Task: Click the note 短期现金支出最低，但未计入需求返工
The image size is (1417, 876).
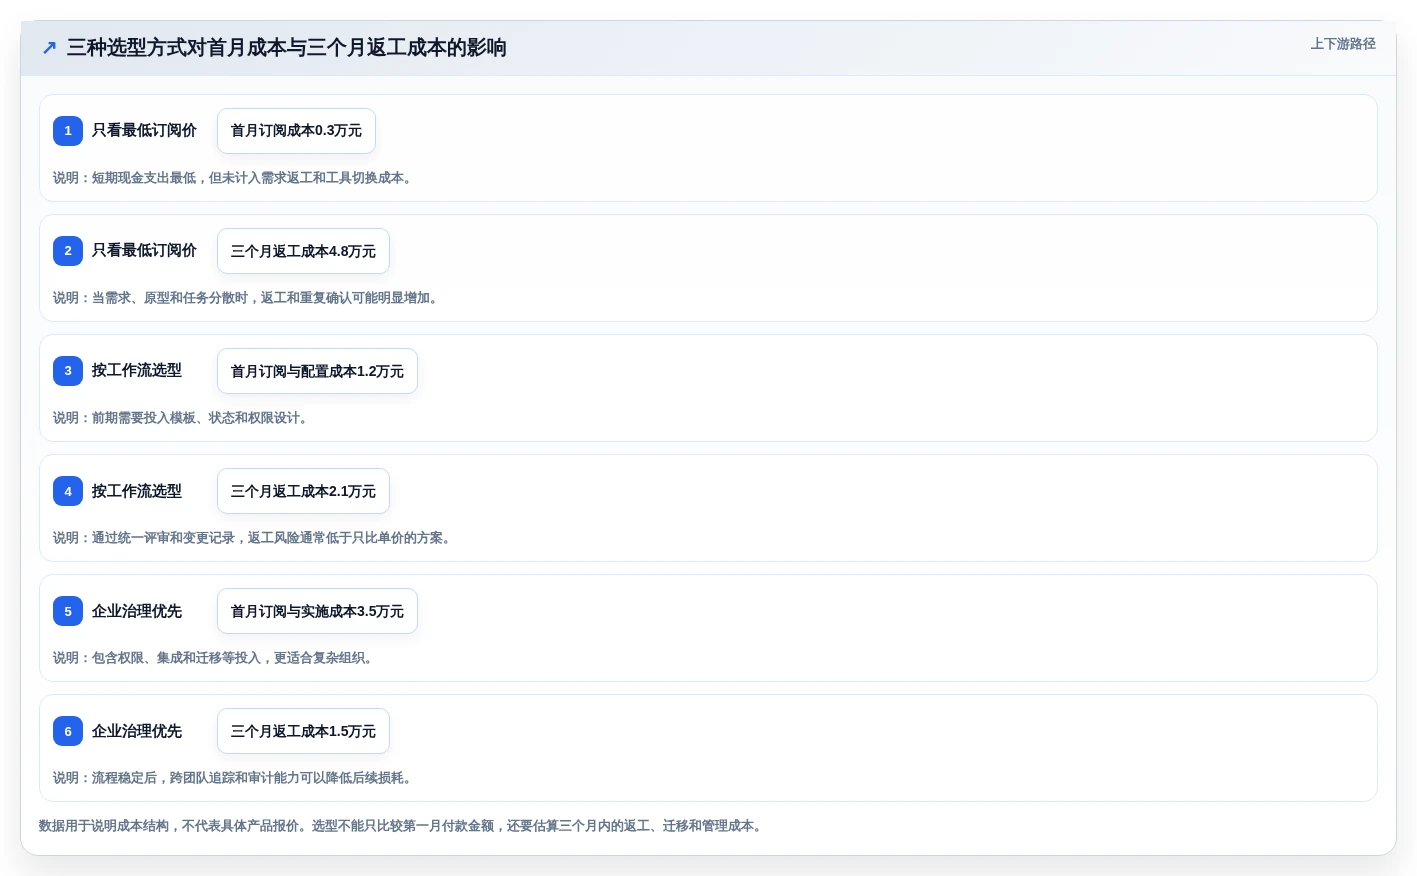Action: [x=234, y=178]
